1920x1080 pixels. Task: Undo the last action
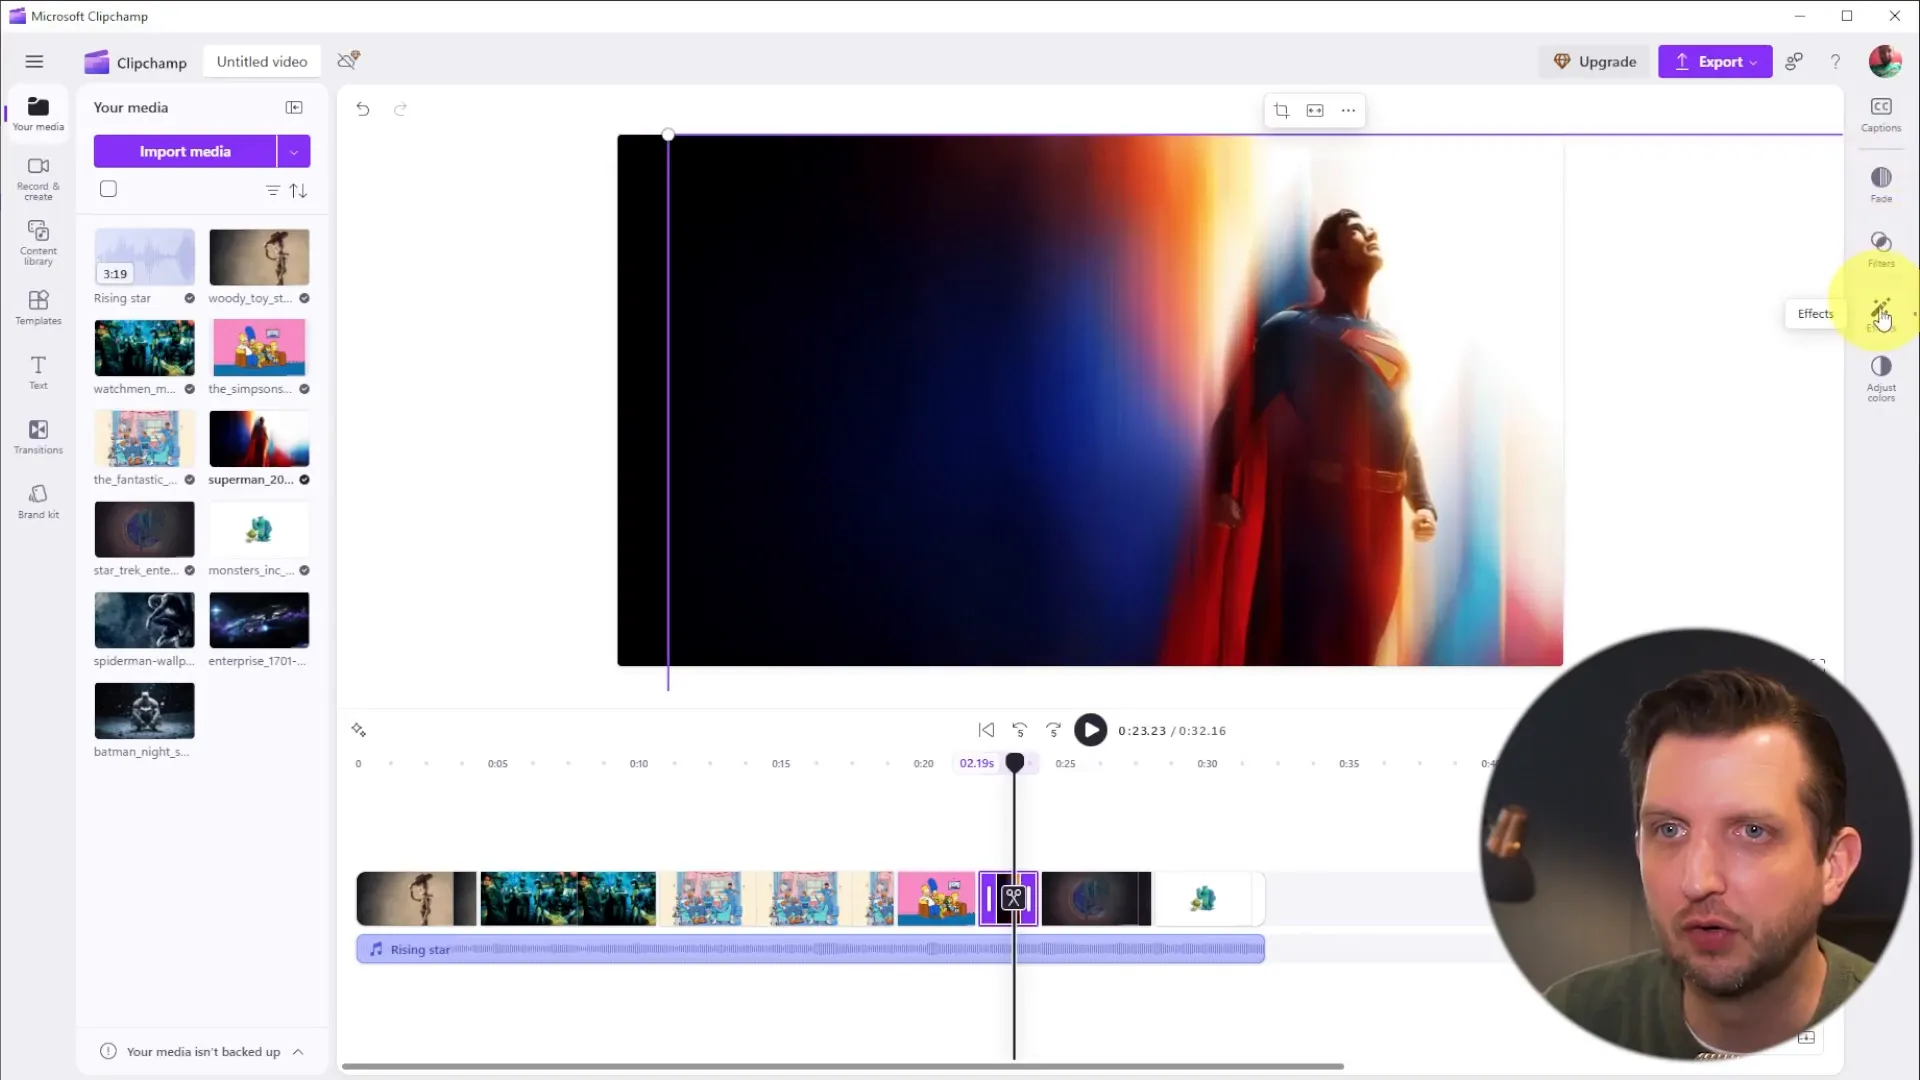click(x=363, y=109)
